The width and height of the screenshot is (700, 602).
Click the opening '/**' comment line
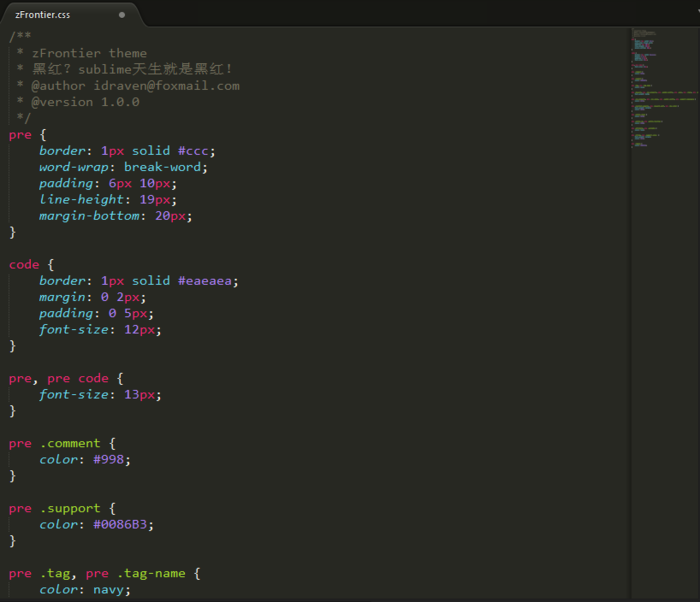20,36
